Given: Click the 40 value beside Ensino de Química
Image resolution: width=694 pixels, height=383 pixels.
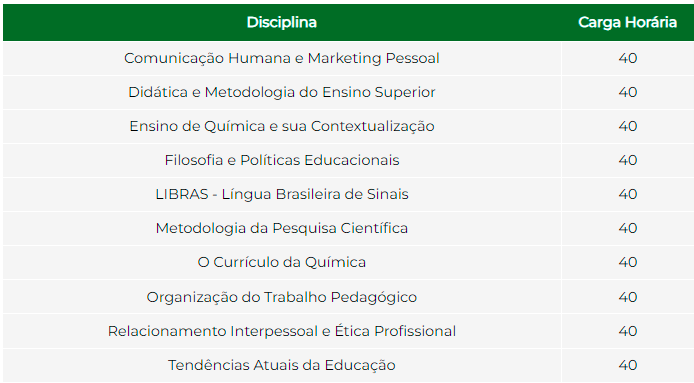Looking at the screenshot, I should pyautogui.click(x=628, y=126).
